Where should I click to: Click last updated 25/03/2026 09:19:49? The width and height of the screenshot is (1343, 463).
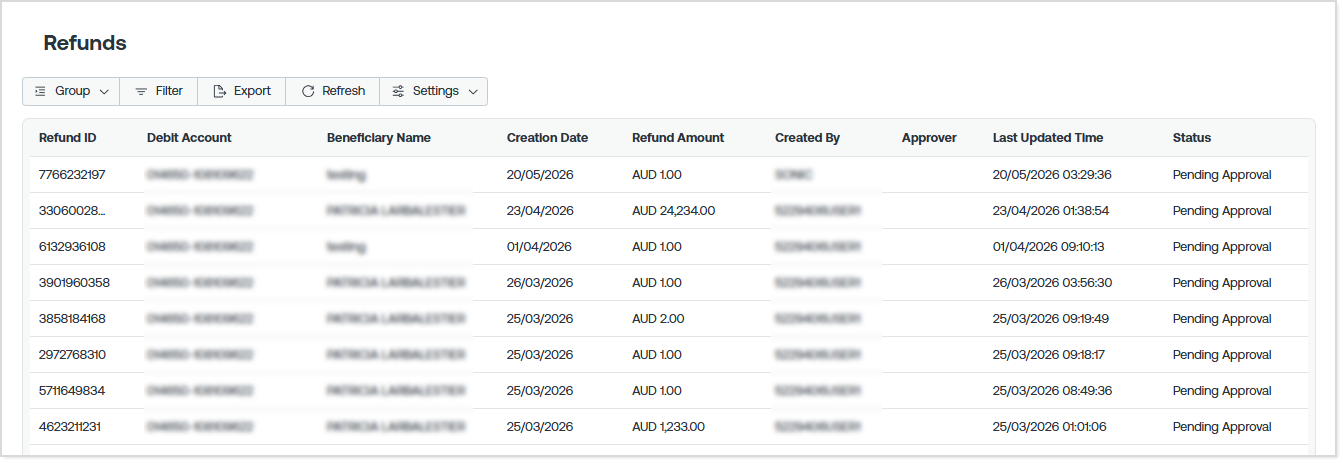pos(1051,319)
